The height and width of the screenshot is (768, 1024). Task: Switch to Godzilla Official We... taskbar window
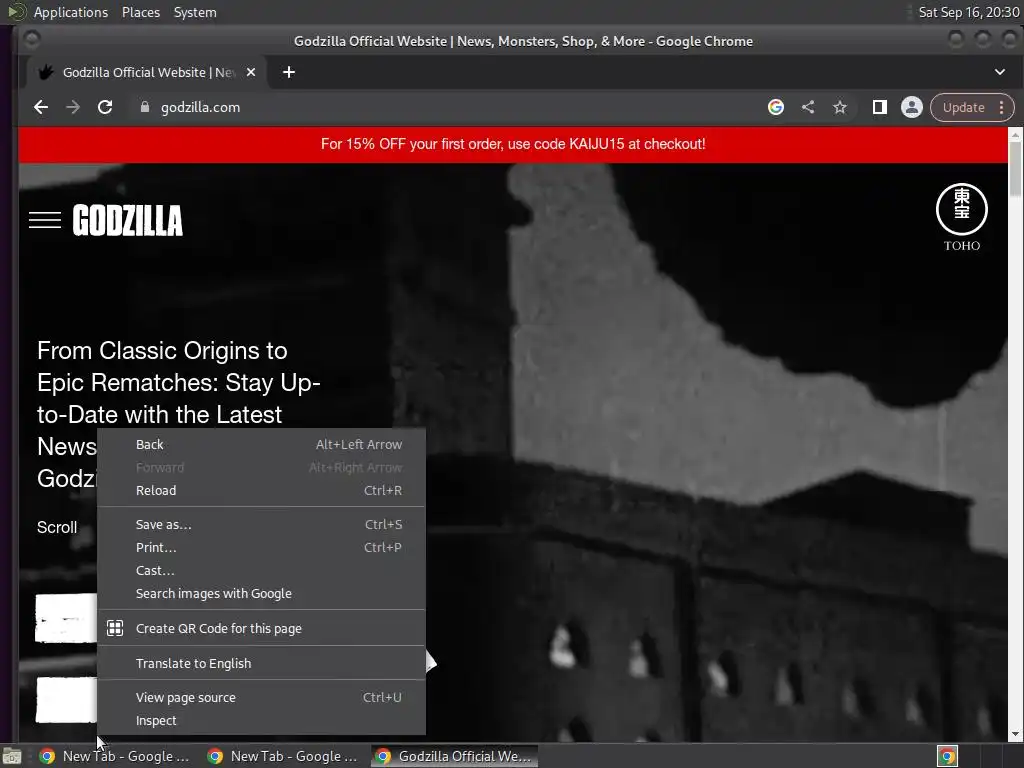(455, 756)
